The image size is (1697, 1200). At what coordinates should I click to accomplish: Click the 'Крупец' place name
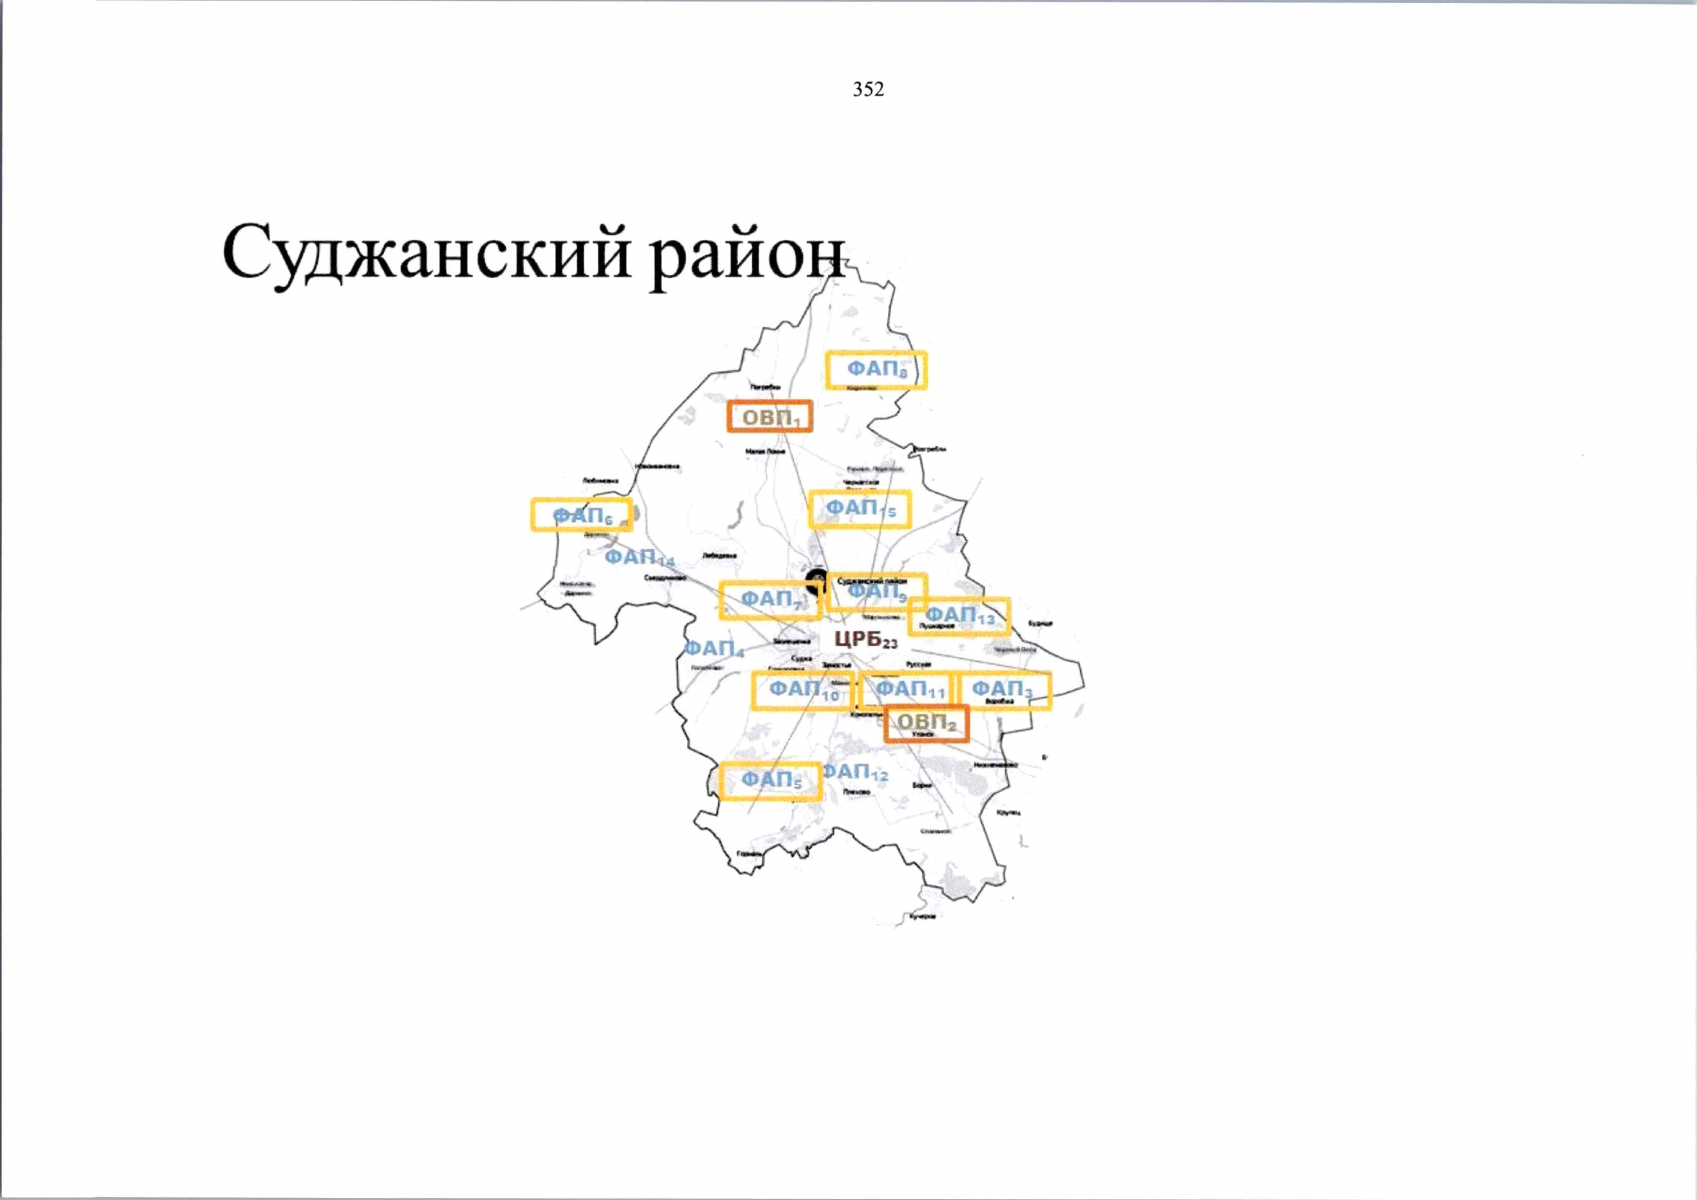(1008, 812)
